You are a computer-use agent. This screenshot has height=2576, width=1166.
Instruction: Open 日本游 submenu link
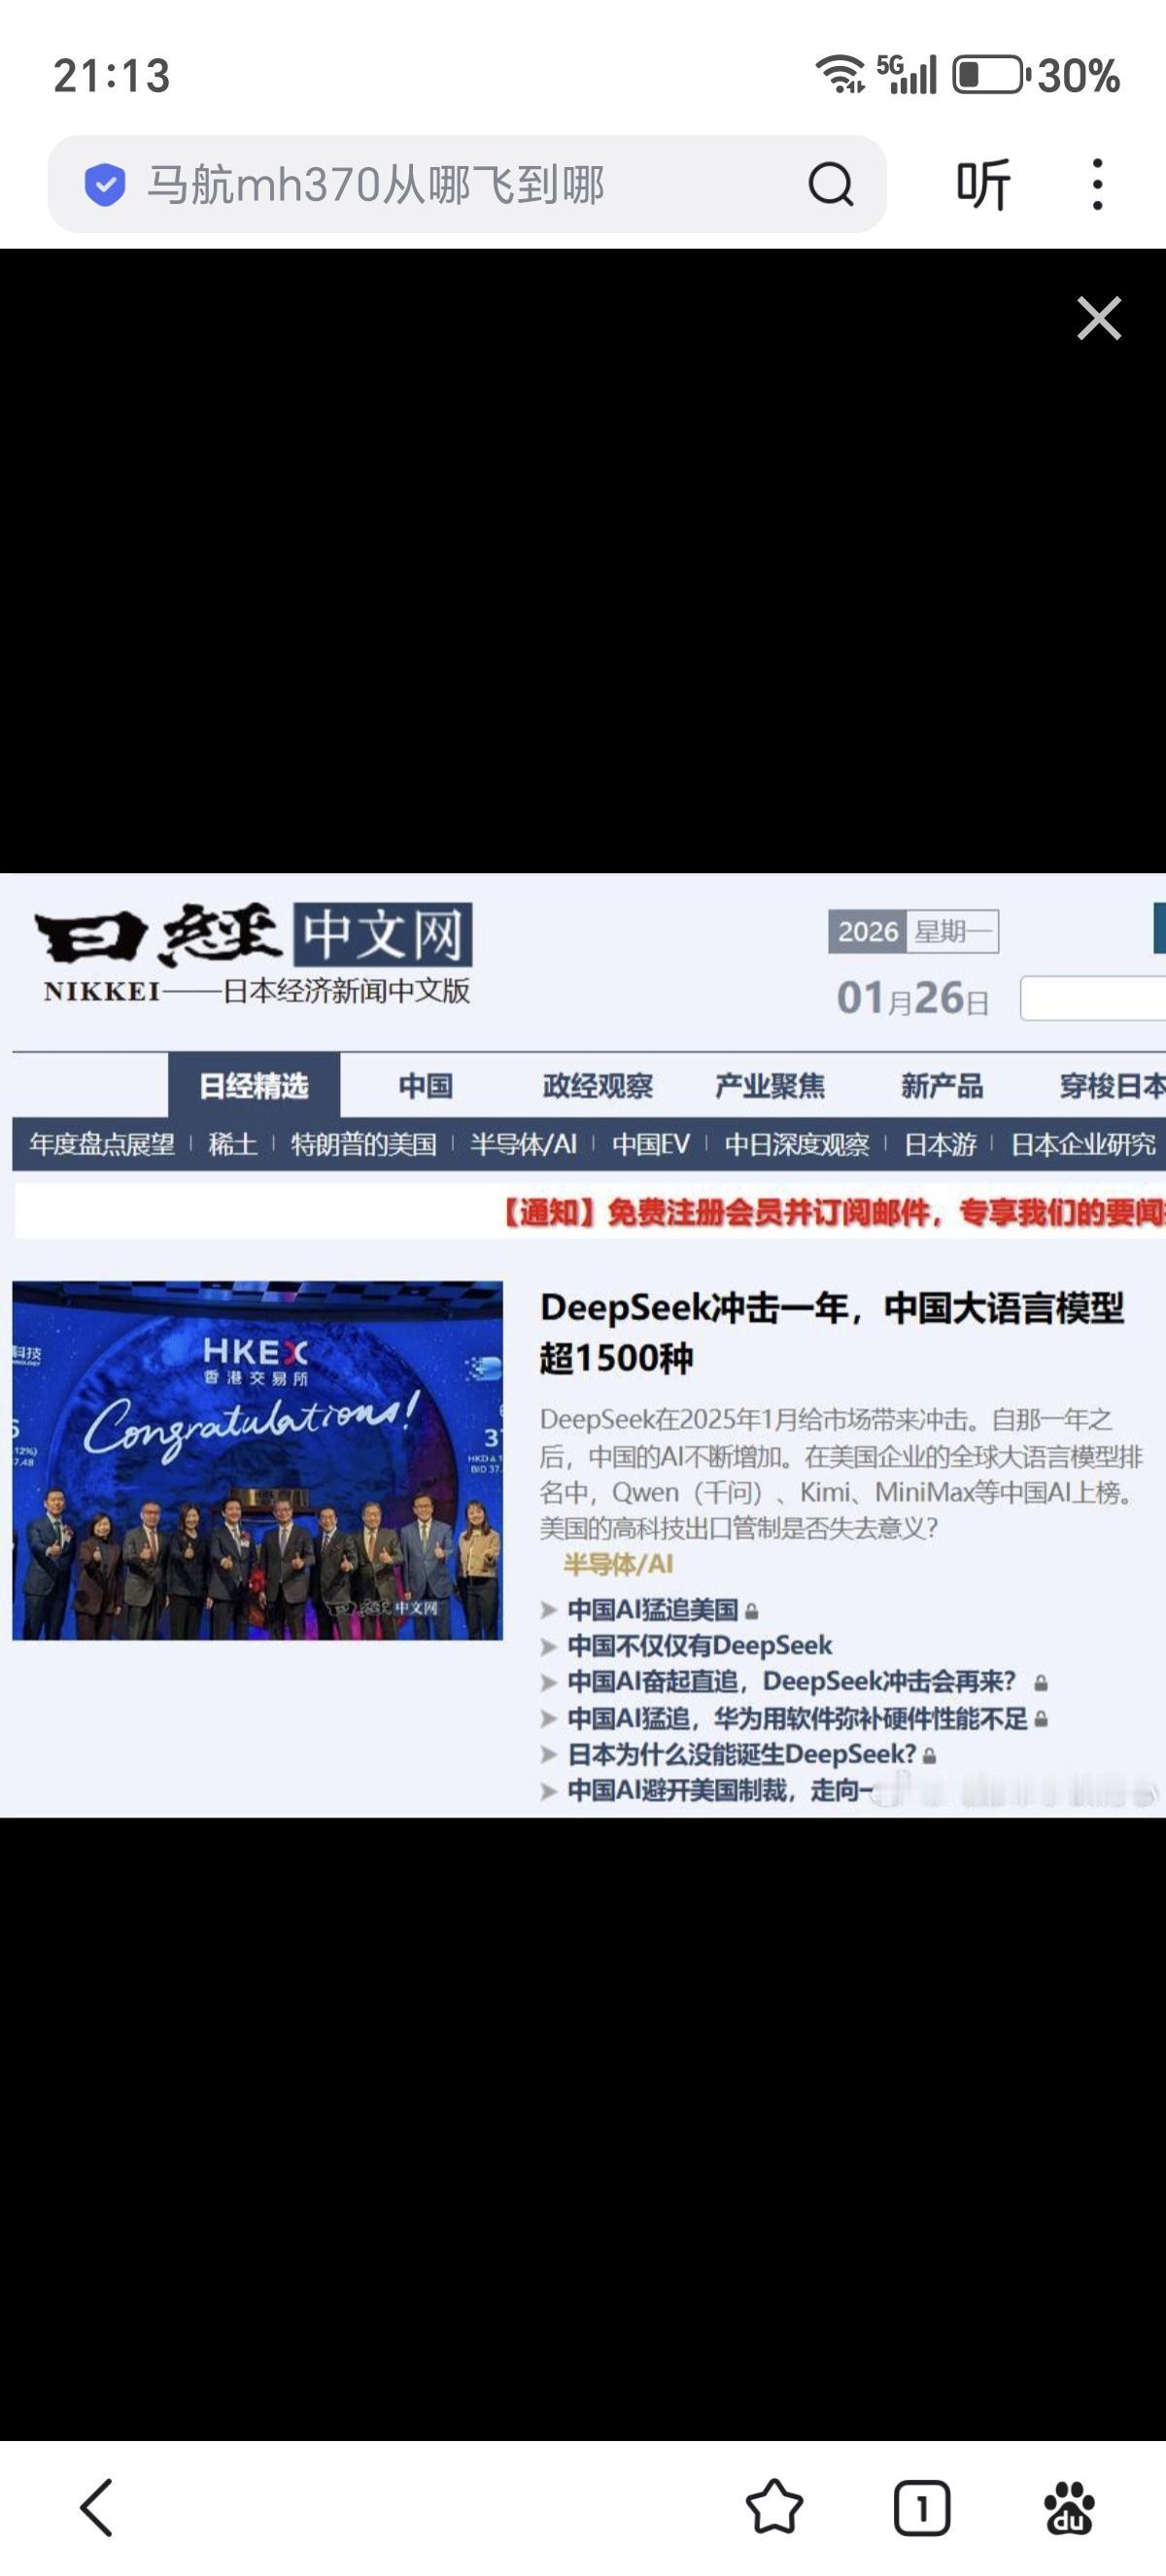[940, 1144]
